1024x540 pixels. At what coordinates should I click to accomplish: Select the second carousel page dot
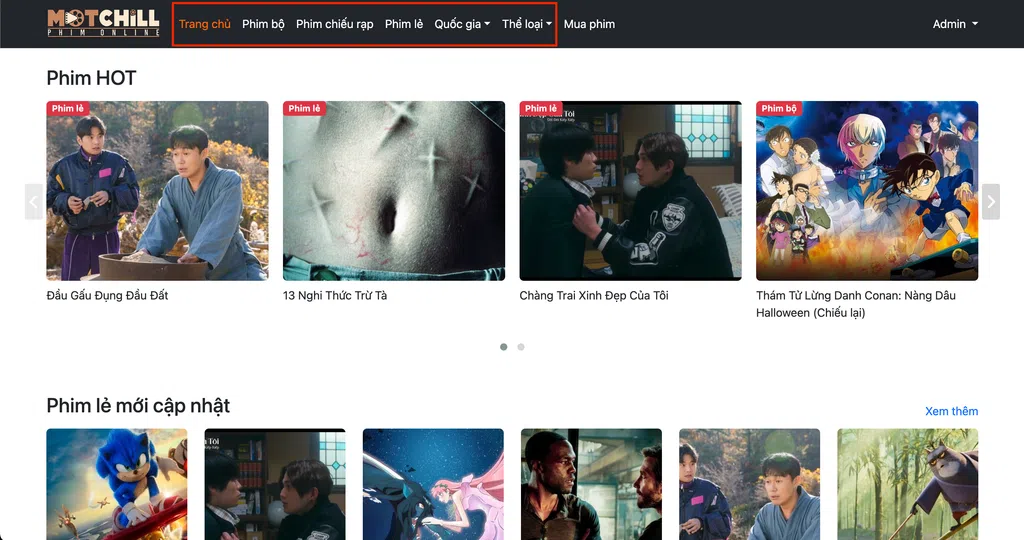pyautogui.click(x=520, y=347)
